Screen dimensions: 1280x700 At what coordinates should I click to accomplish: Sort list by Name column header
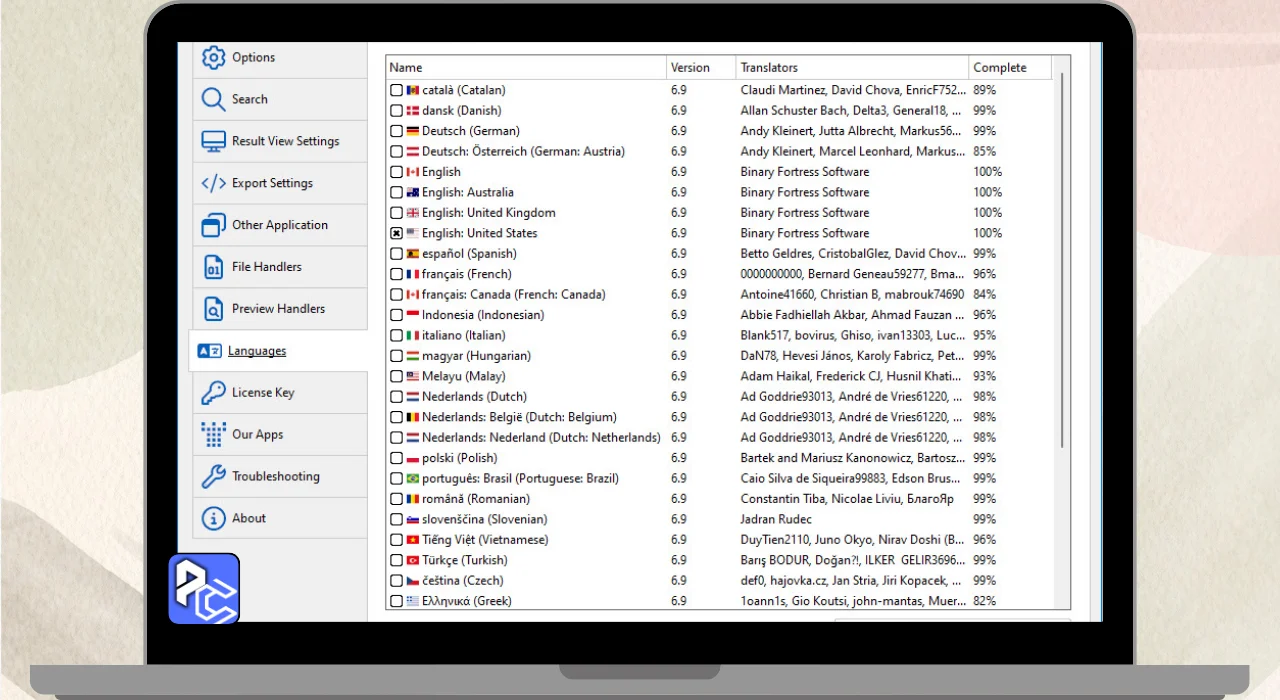click(x=525, y=68)
